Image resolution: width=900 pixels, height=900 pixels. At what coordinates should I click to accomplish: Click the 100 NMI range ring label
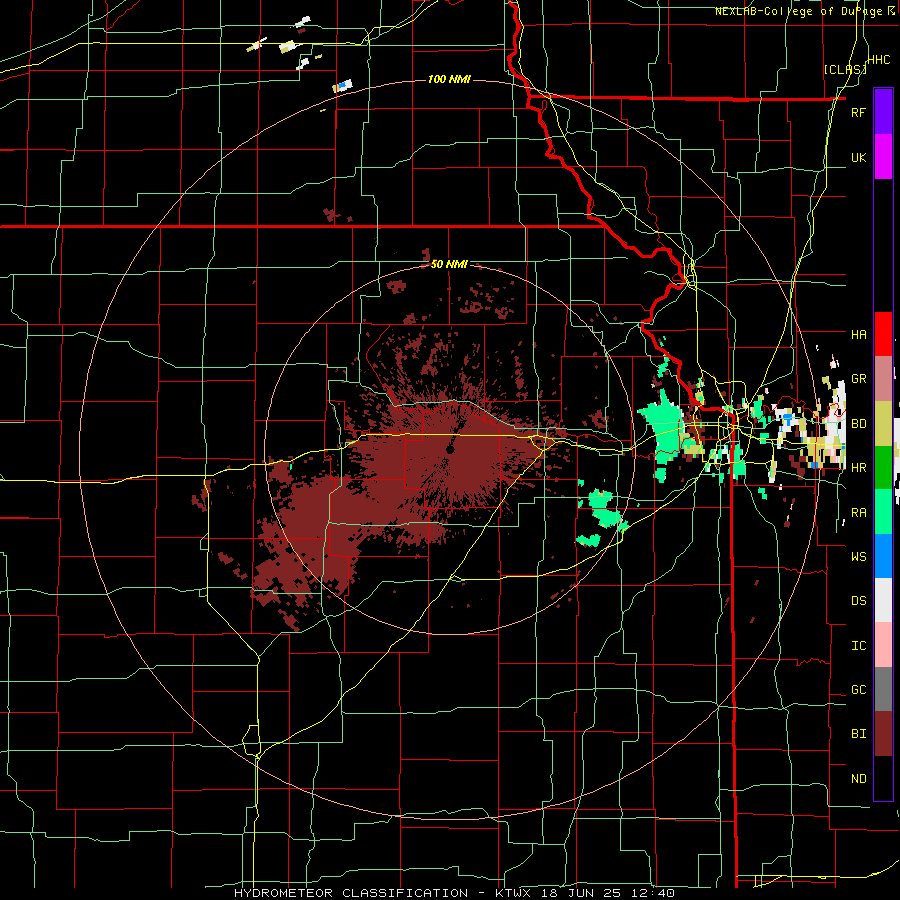tap(449, 79)
